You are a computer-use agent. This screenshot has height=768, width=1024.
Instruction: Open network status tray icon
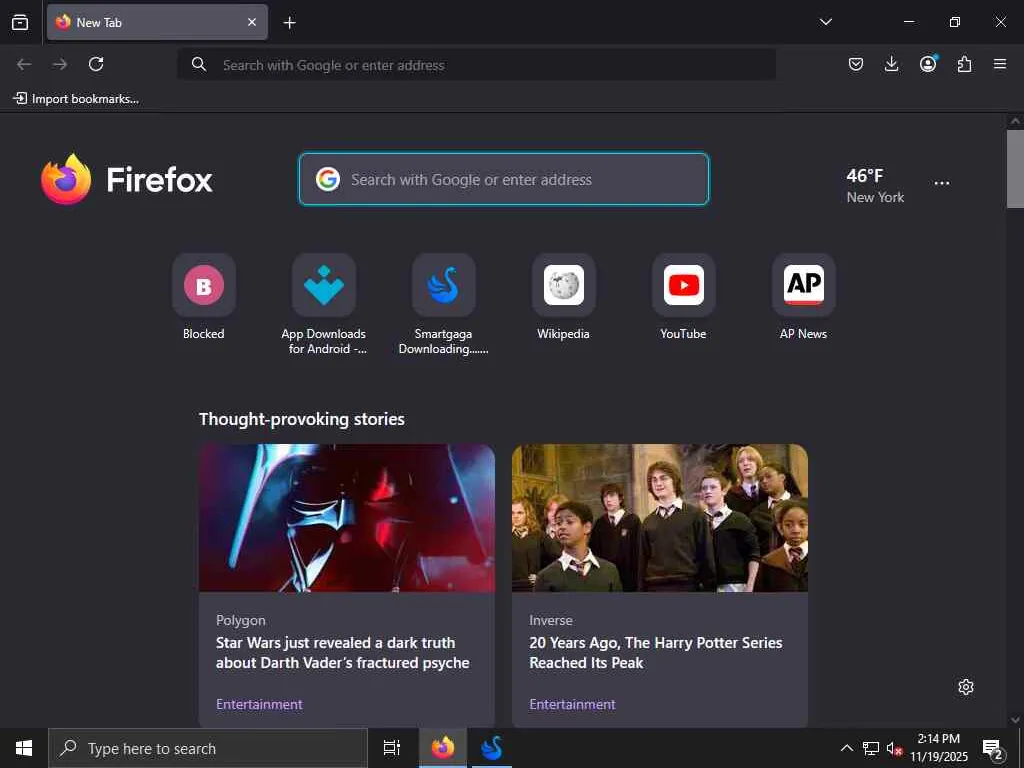[x=871, y=748]
